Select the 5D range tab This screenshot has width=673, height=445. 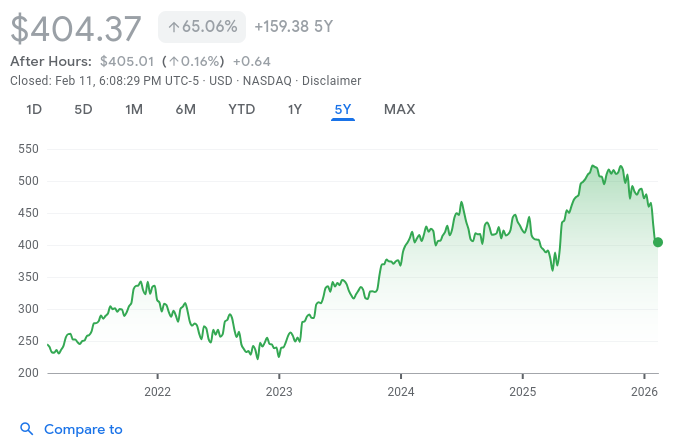83,109
